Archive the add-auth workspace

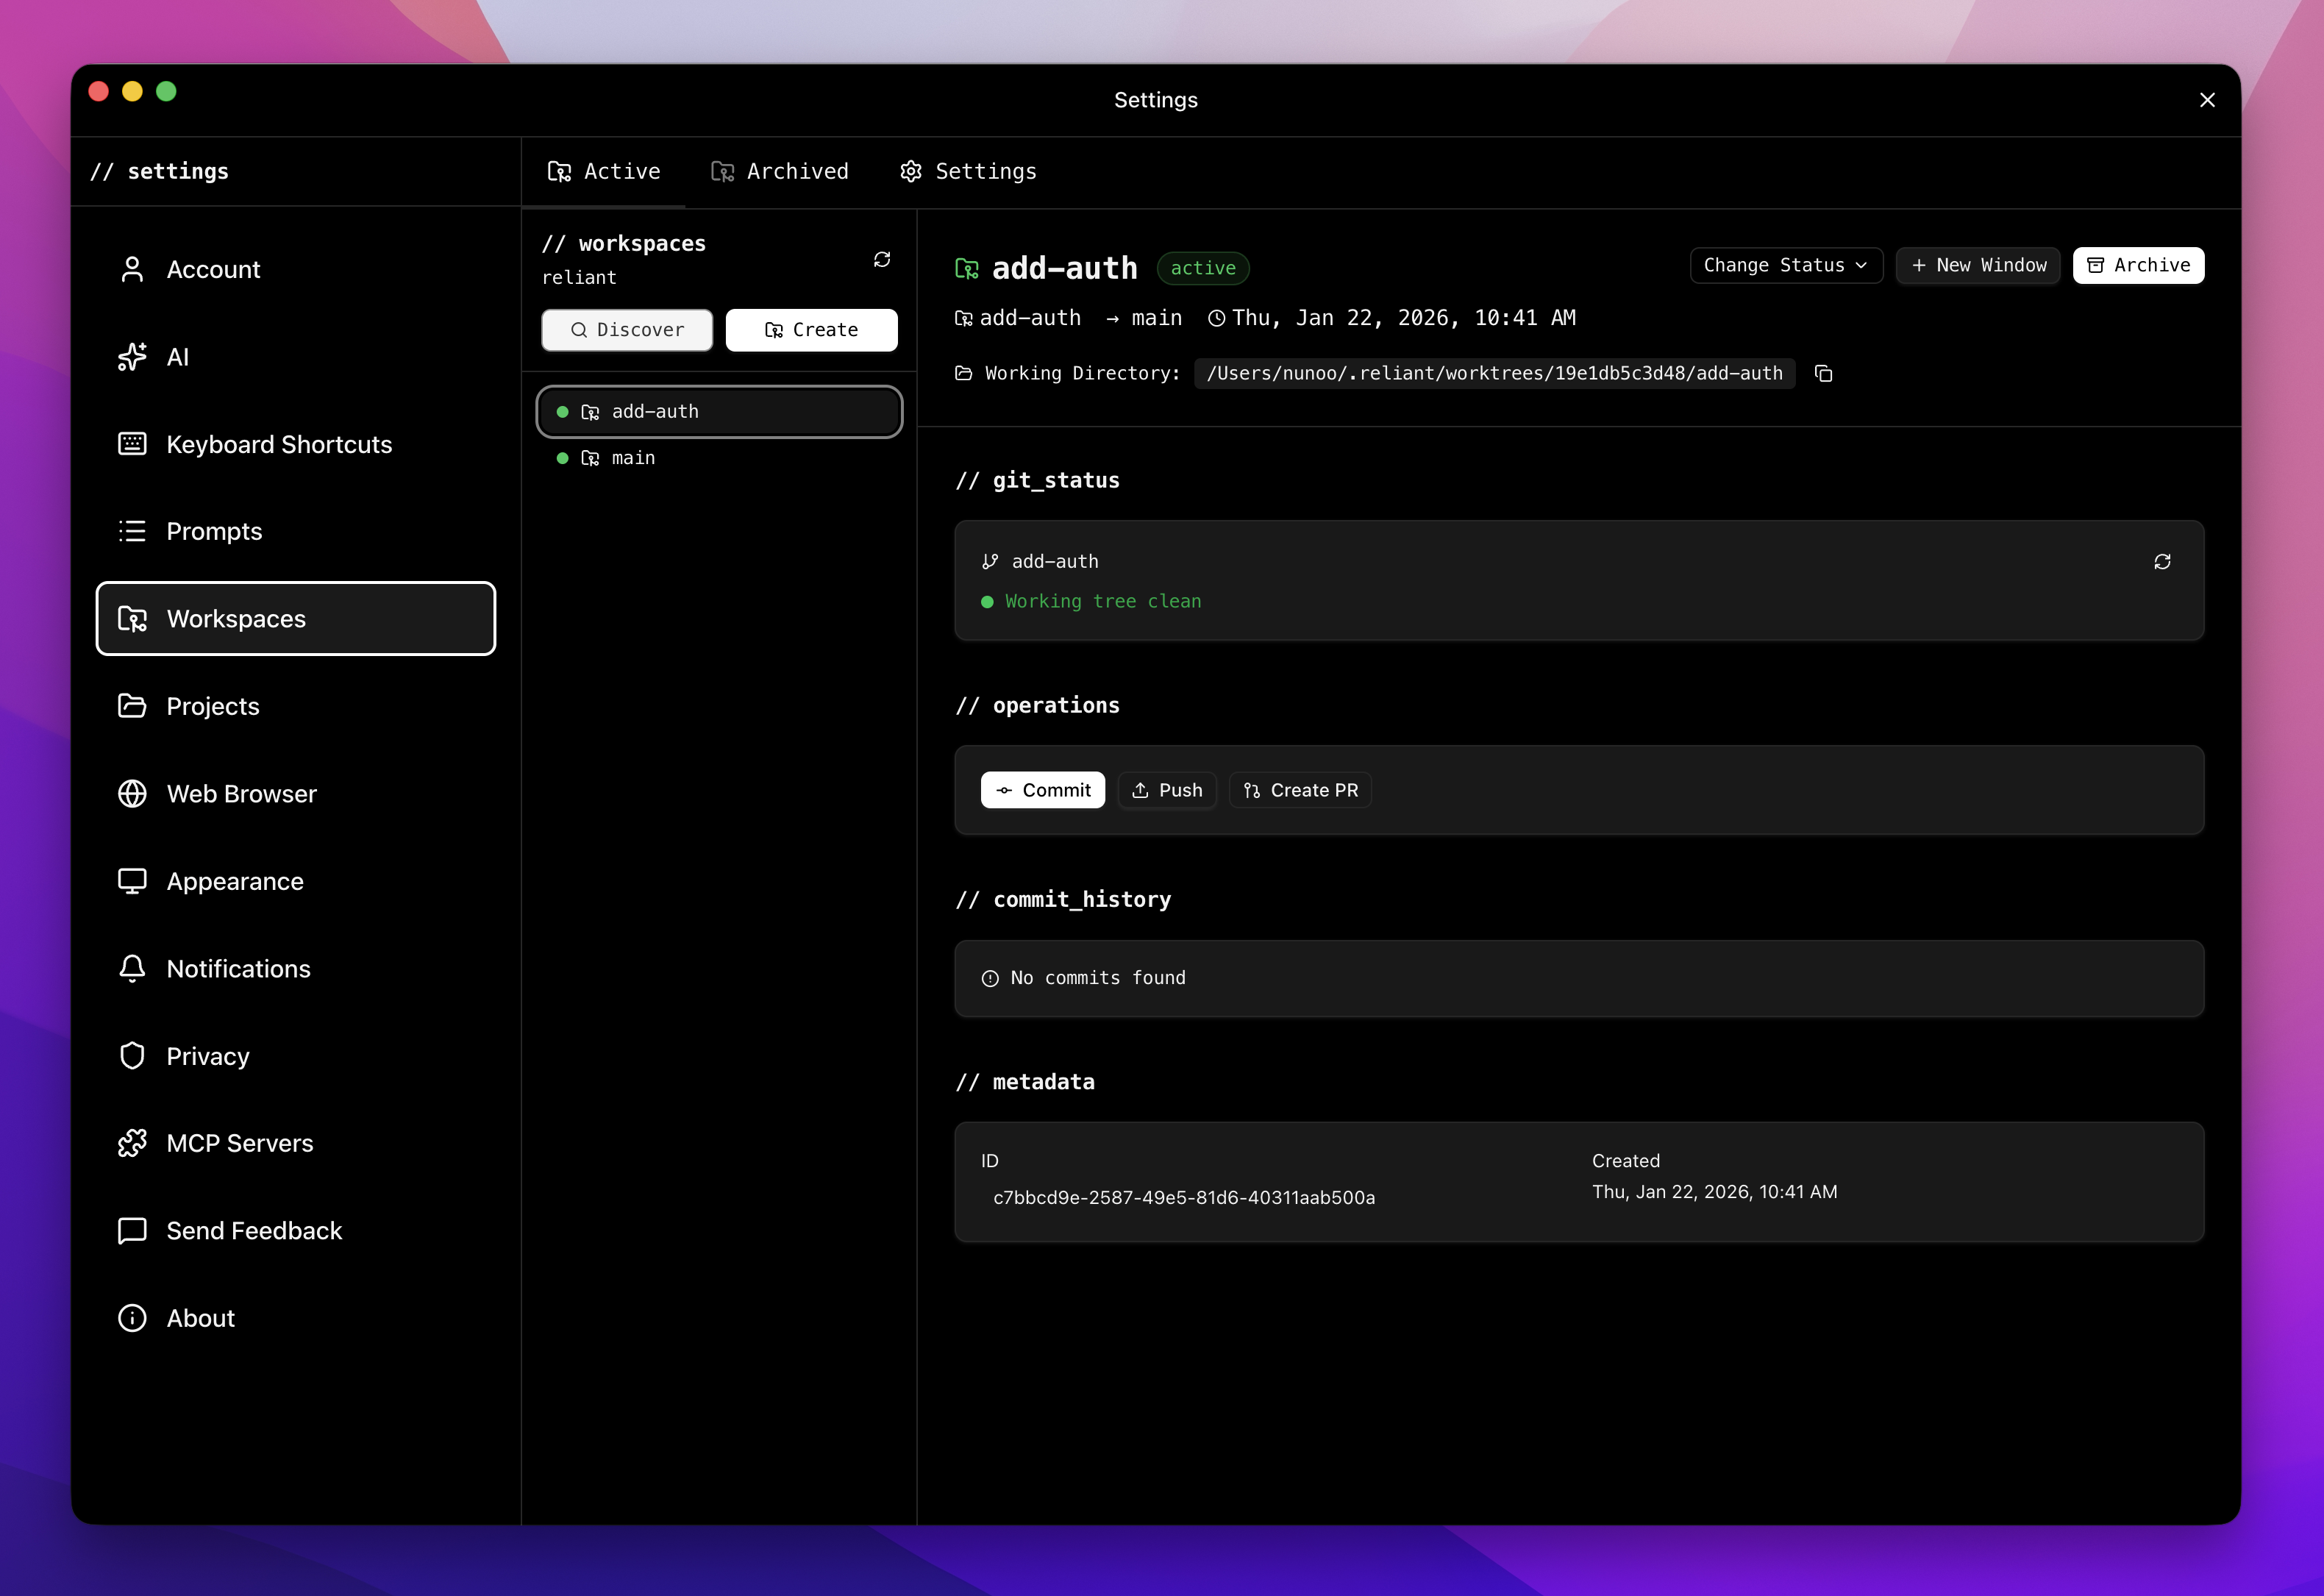tap(2138, 265)
